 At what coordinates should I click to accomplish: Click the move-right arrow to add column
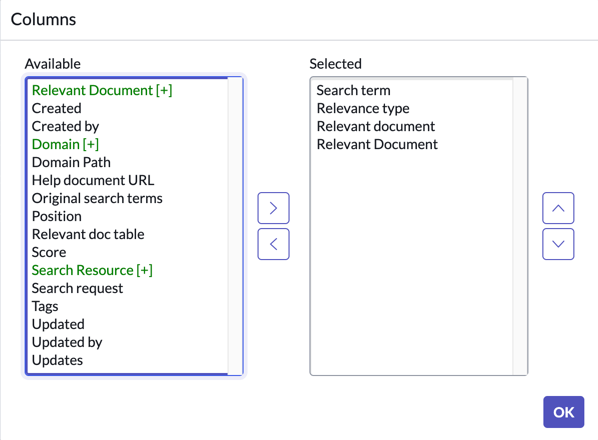click(273, 208)
